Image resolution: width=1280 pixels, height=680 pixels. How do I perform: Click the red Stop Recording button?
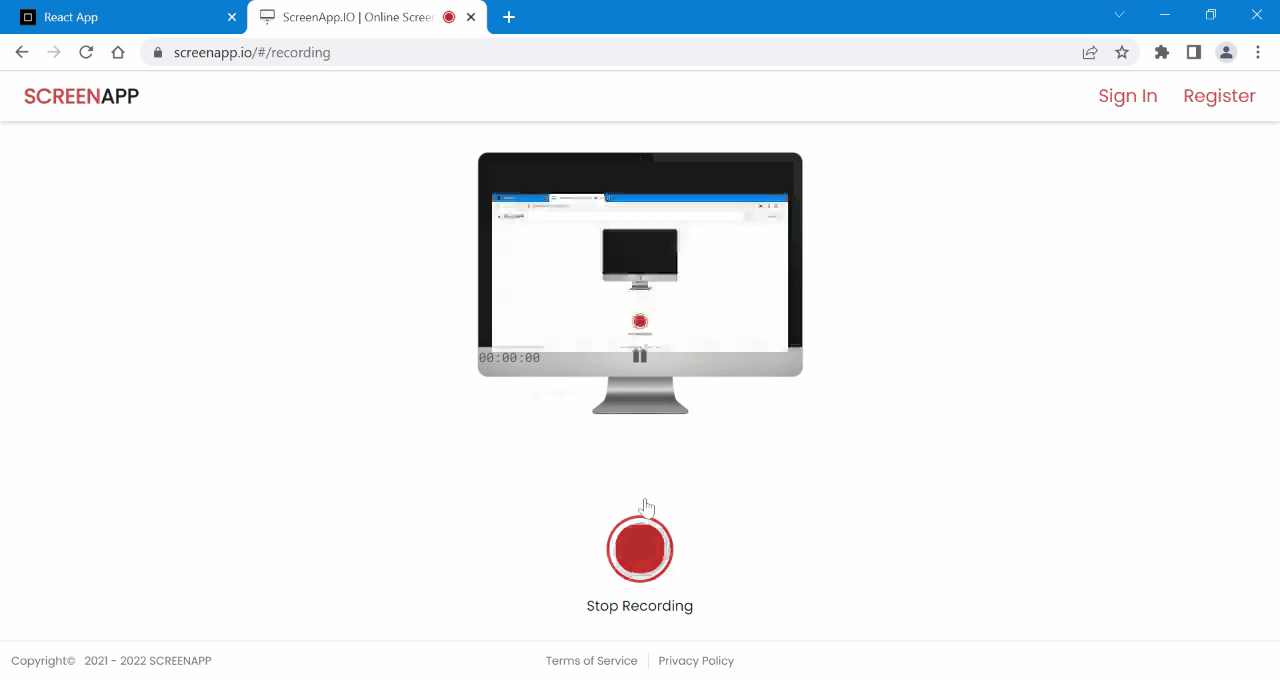[640, 546]
